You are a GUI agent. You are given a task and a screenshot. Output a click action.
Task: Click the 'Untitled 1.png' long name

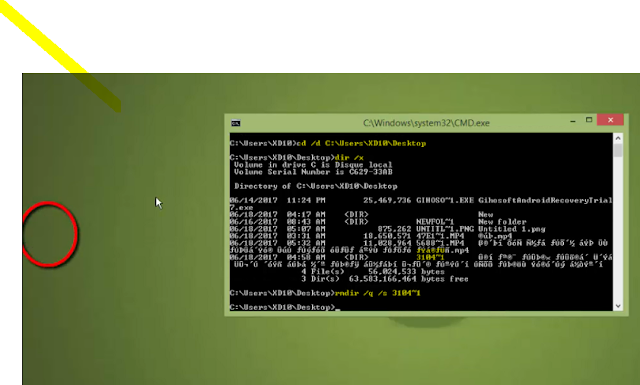tap(512, 229)
